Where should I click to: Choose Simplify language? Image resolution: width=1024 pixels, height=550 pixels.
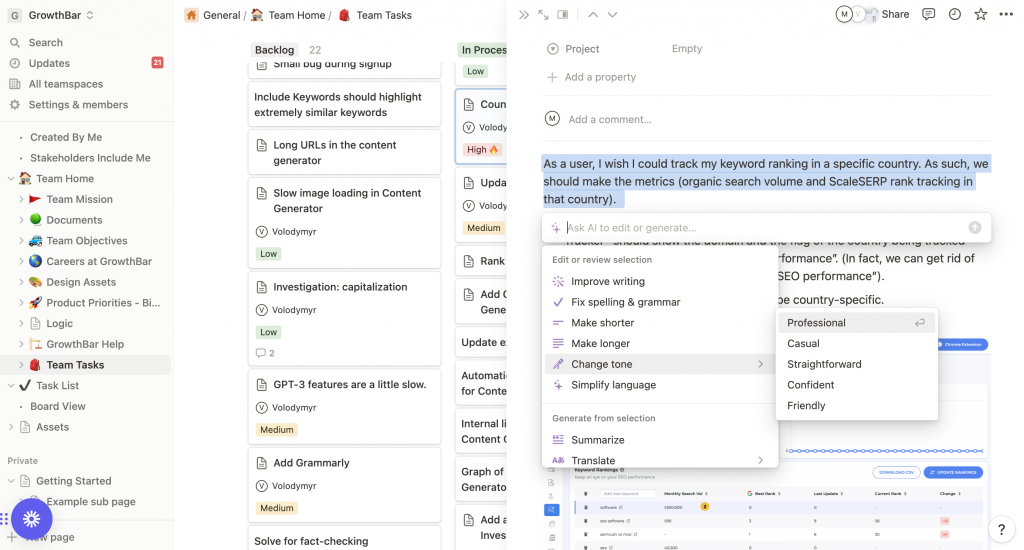(x=660, y=385)
